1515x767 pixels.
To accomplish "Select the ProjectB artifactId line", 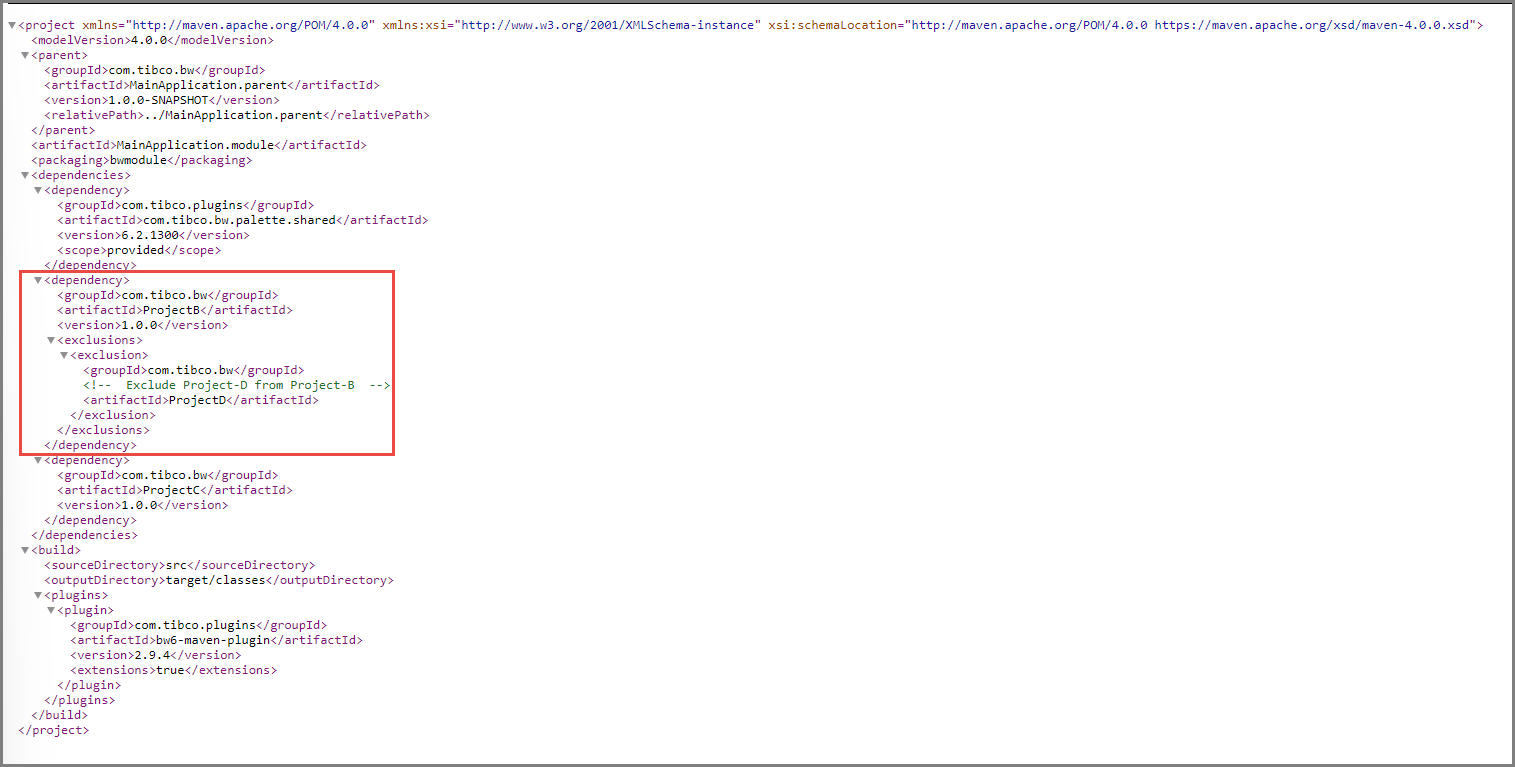I will 175,310.
